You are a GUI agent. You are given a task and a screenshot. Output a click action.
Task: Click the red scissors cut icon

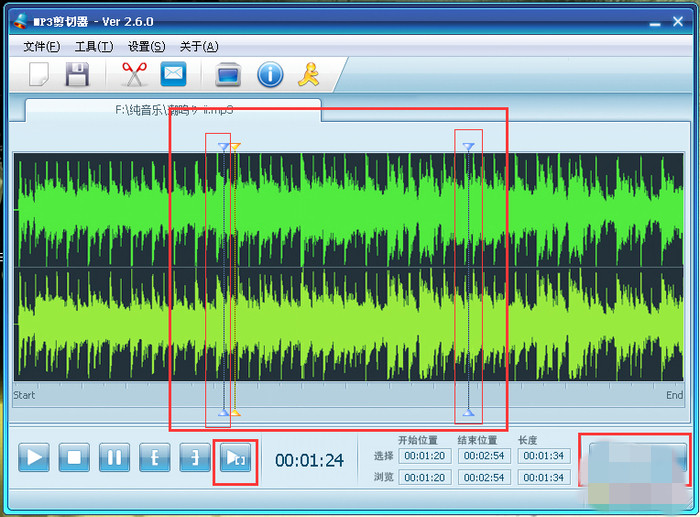pyautogui.click(x=134, y=74)
